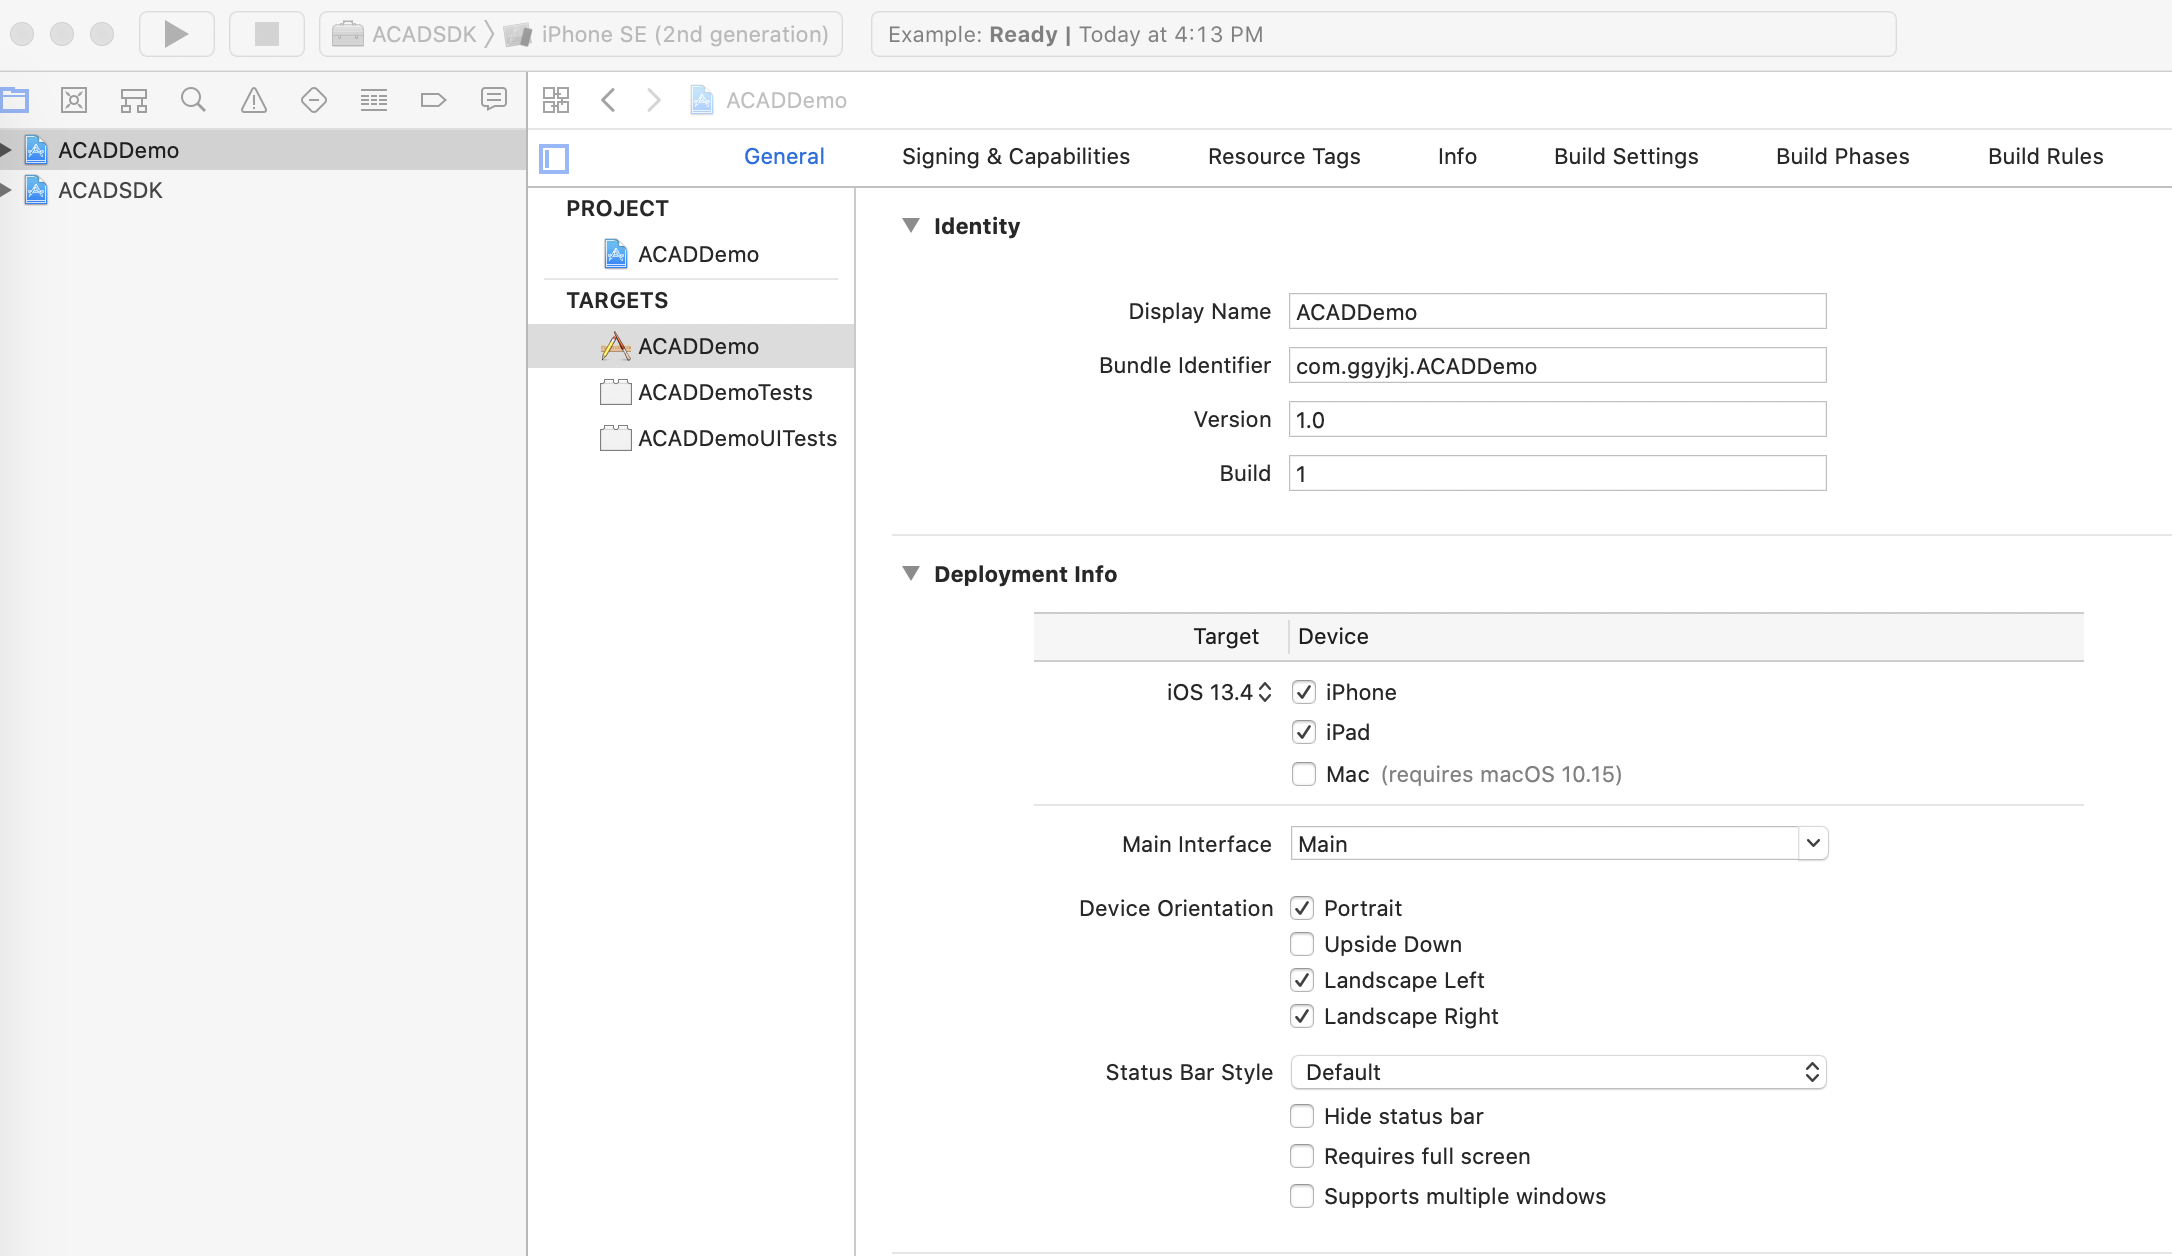The image size is (2172, 1256).
Task: Choose the ACADSDK scheme in toolbar
Action: click(405, 34)
